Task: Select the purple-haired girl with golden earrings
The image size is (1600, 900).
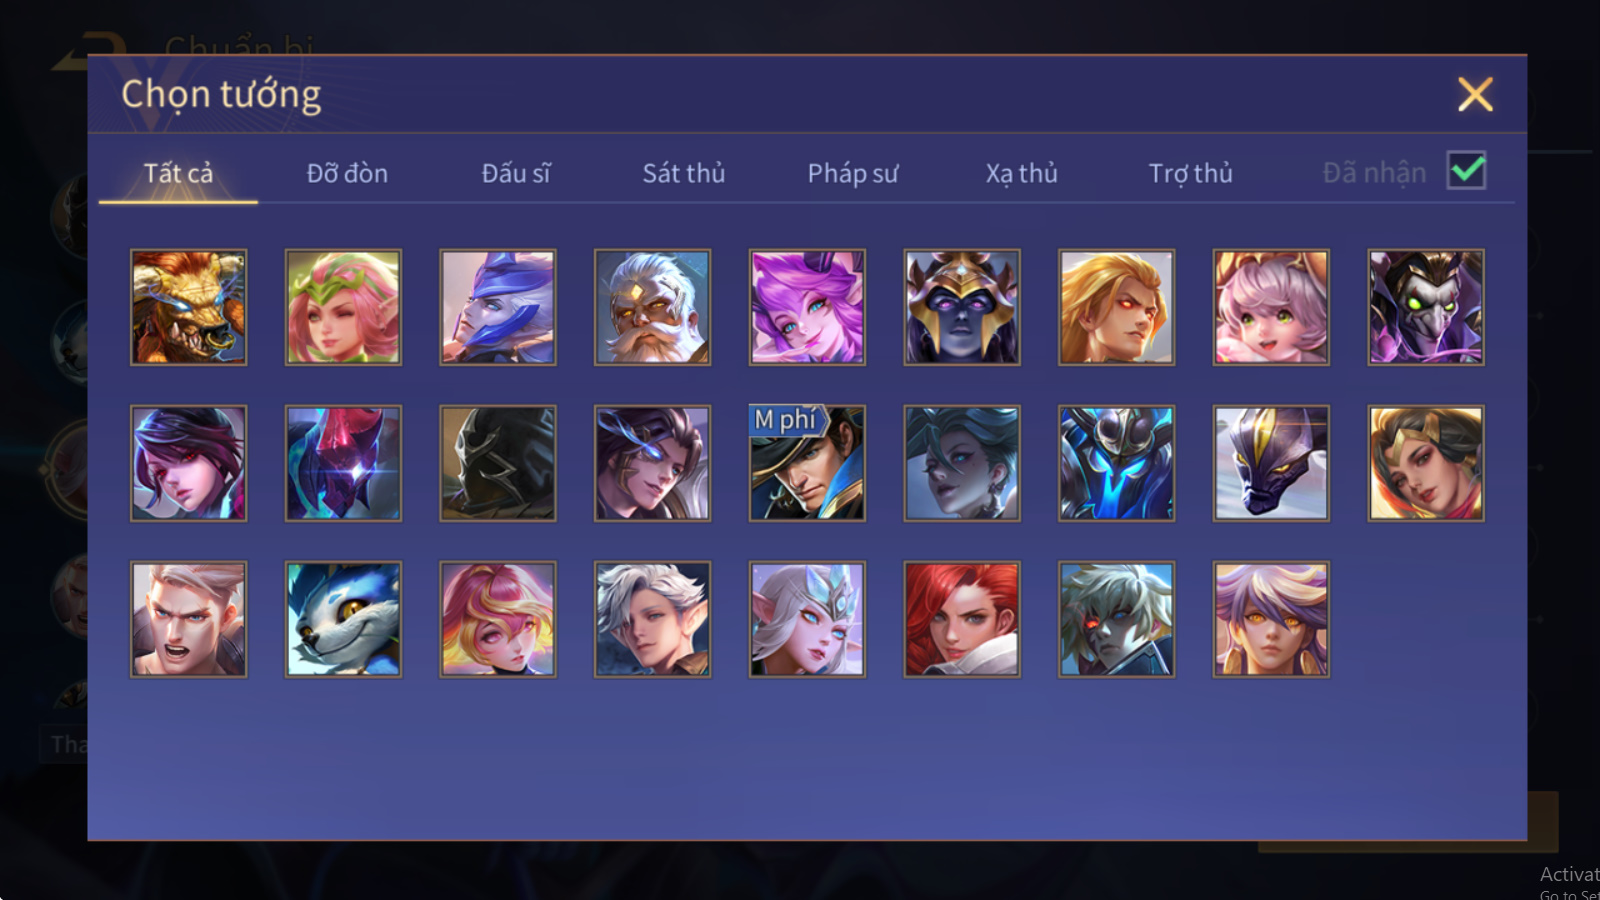Action: [1271, 619]
